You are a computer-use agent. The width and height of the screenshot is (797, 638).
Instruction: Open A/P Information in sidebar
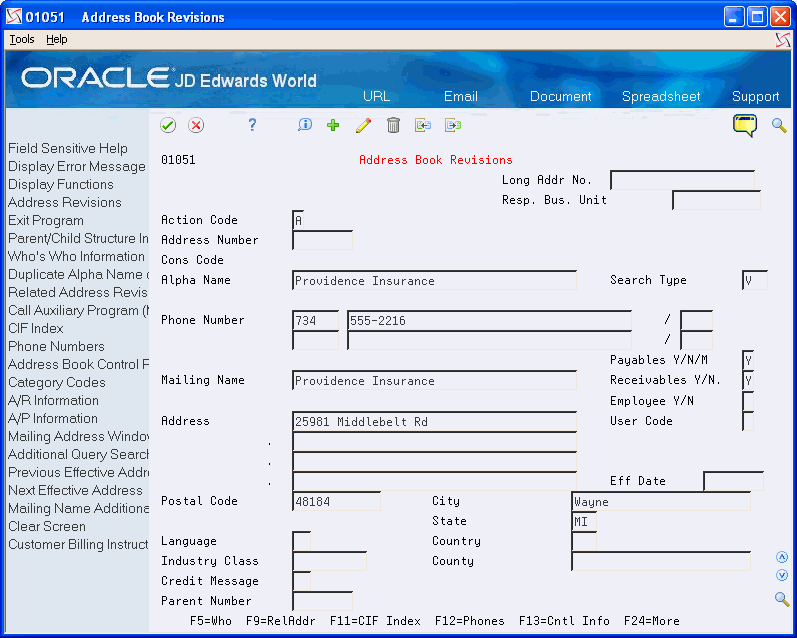pos(52,418)
